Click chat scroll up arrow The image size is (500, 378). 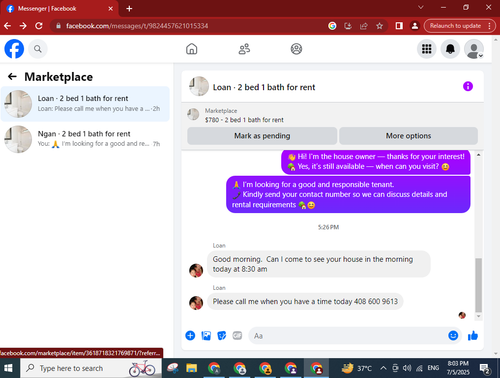coord(478,155)
